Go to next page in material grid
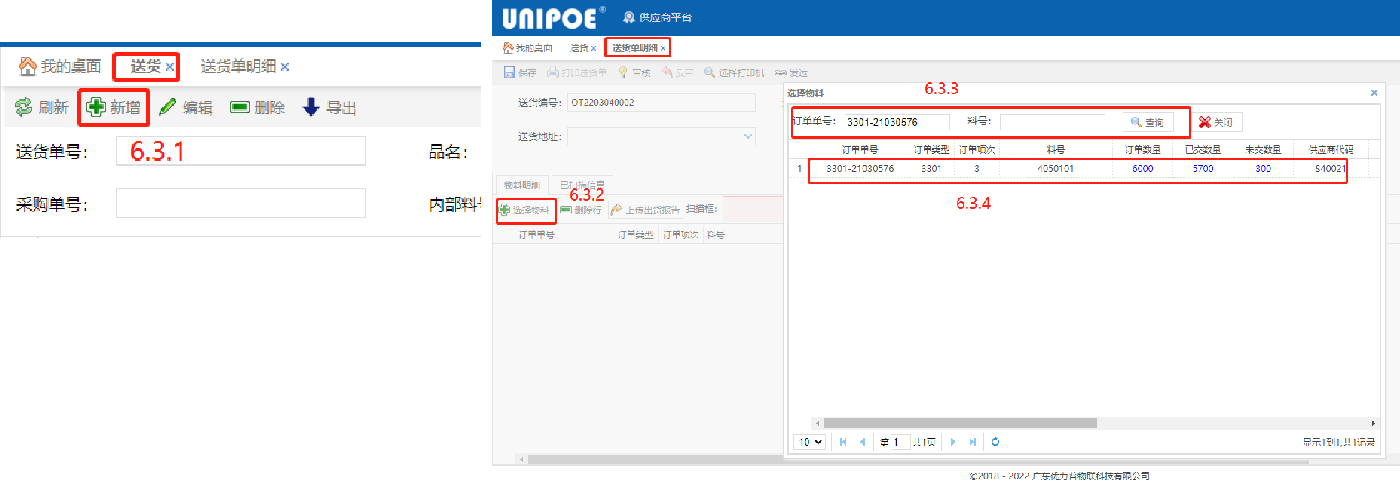 (x=952, y=441)
